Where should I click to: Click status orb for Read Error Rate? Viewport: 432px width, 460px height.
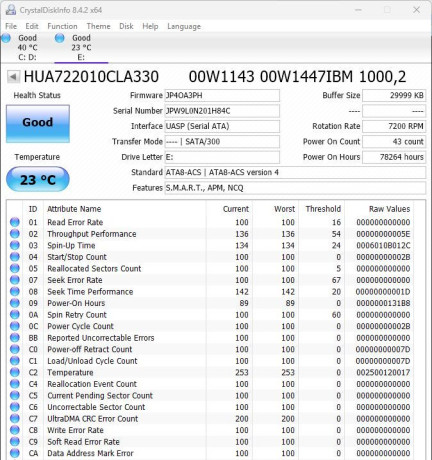click(x=15, y=222)
